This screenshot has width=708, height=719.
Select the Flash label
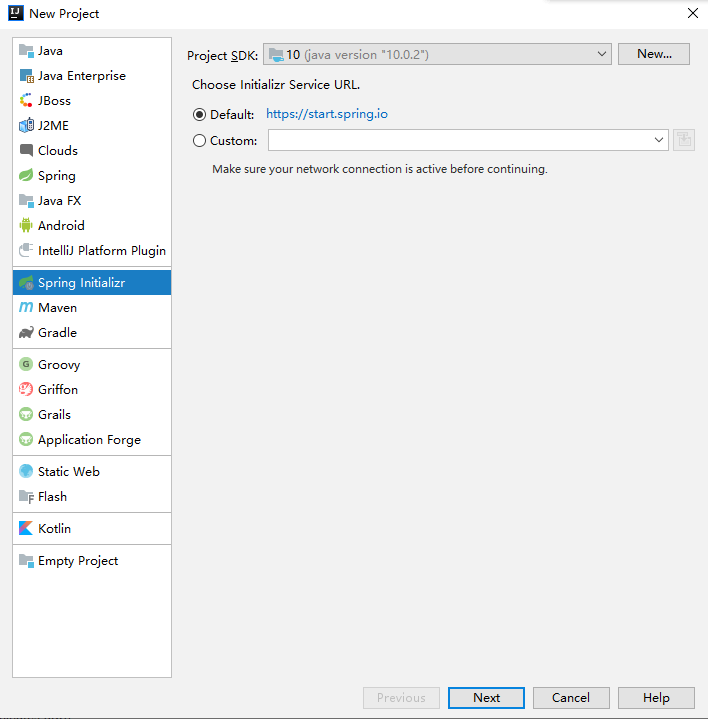click(x=53, y=497)
